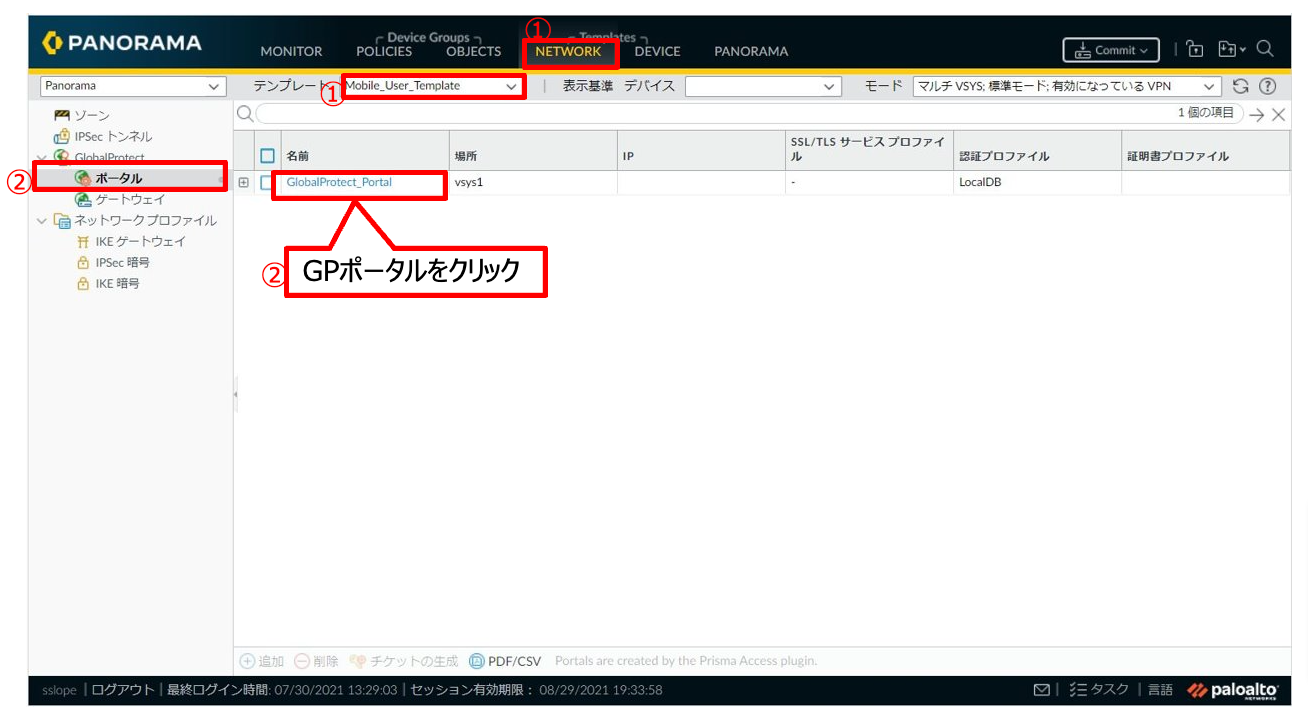
Task: Open the POLICIES tab
Action: click(384, 51)
